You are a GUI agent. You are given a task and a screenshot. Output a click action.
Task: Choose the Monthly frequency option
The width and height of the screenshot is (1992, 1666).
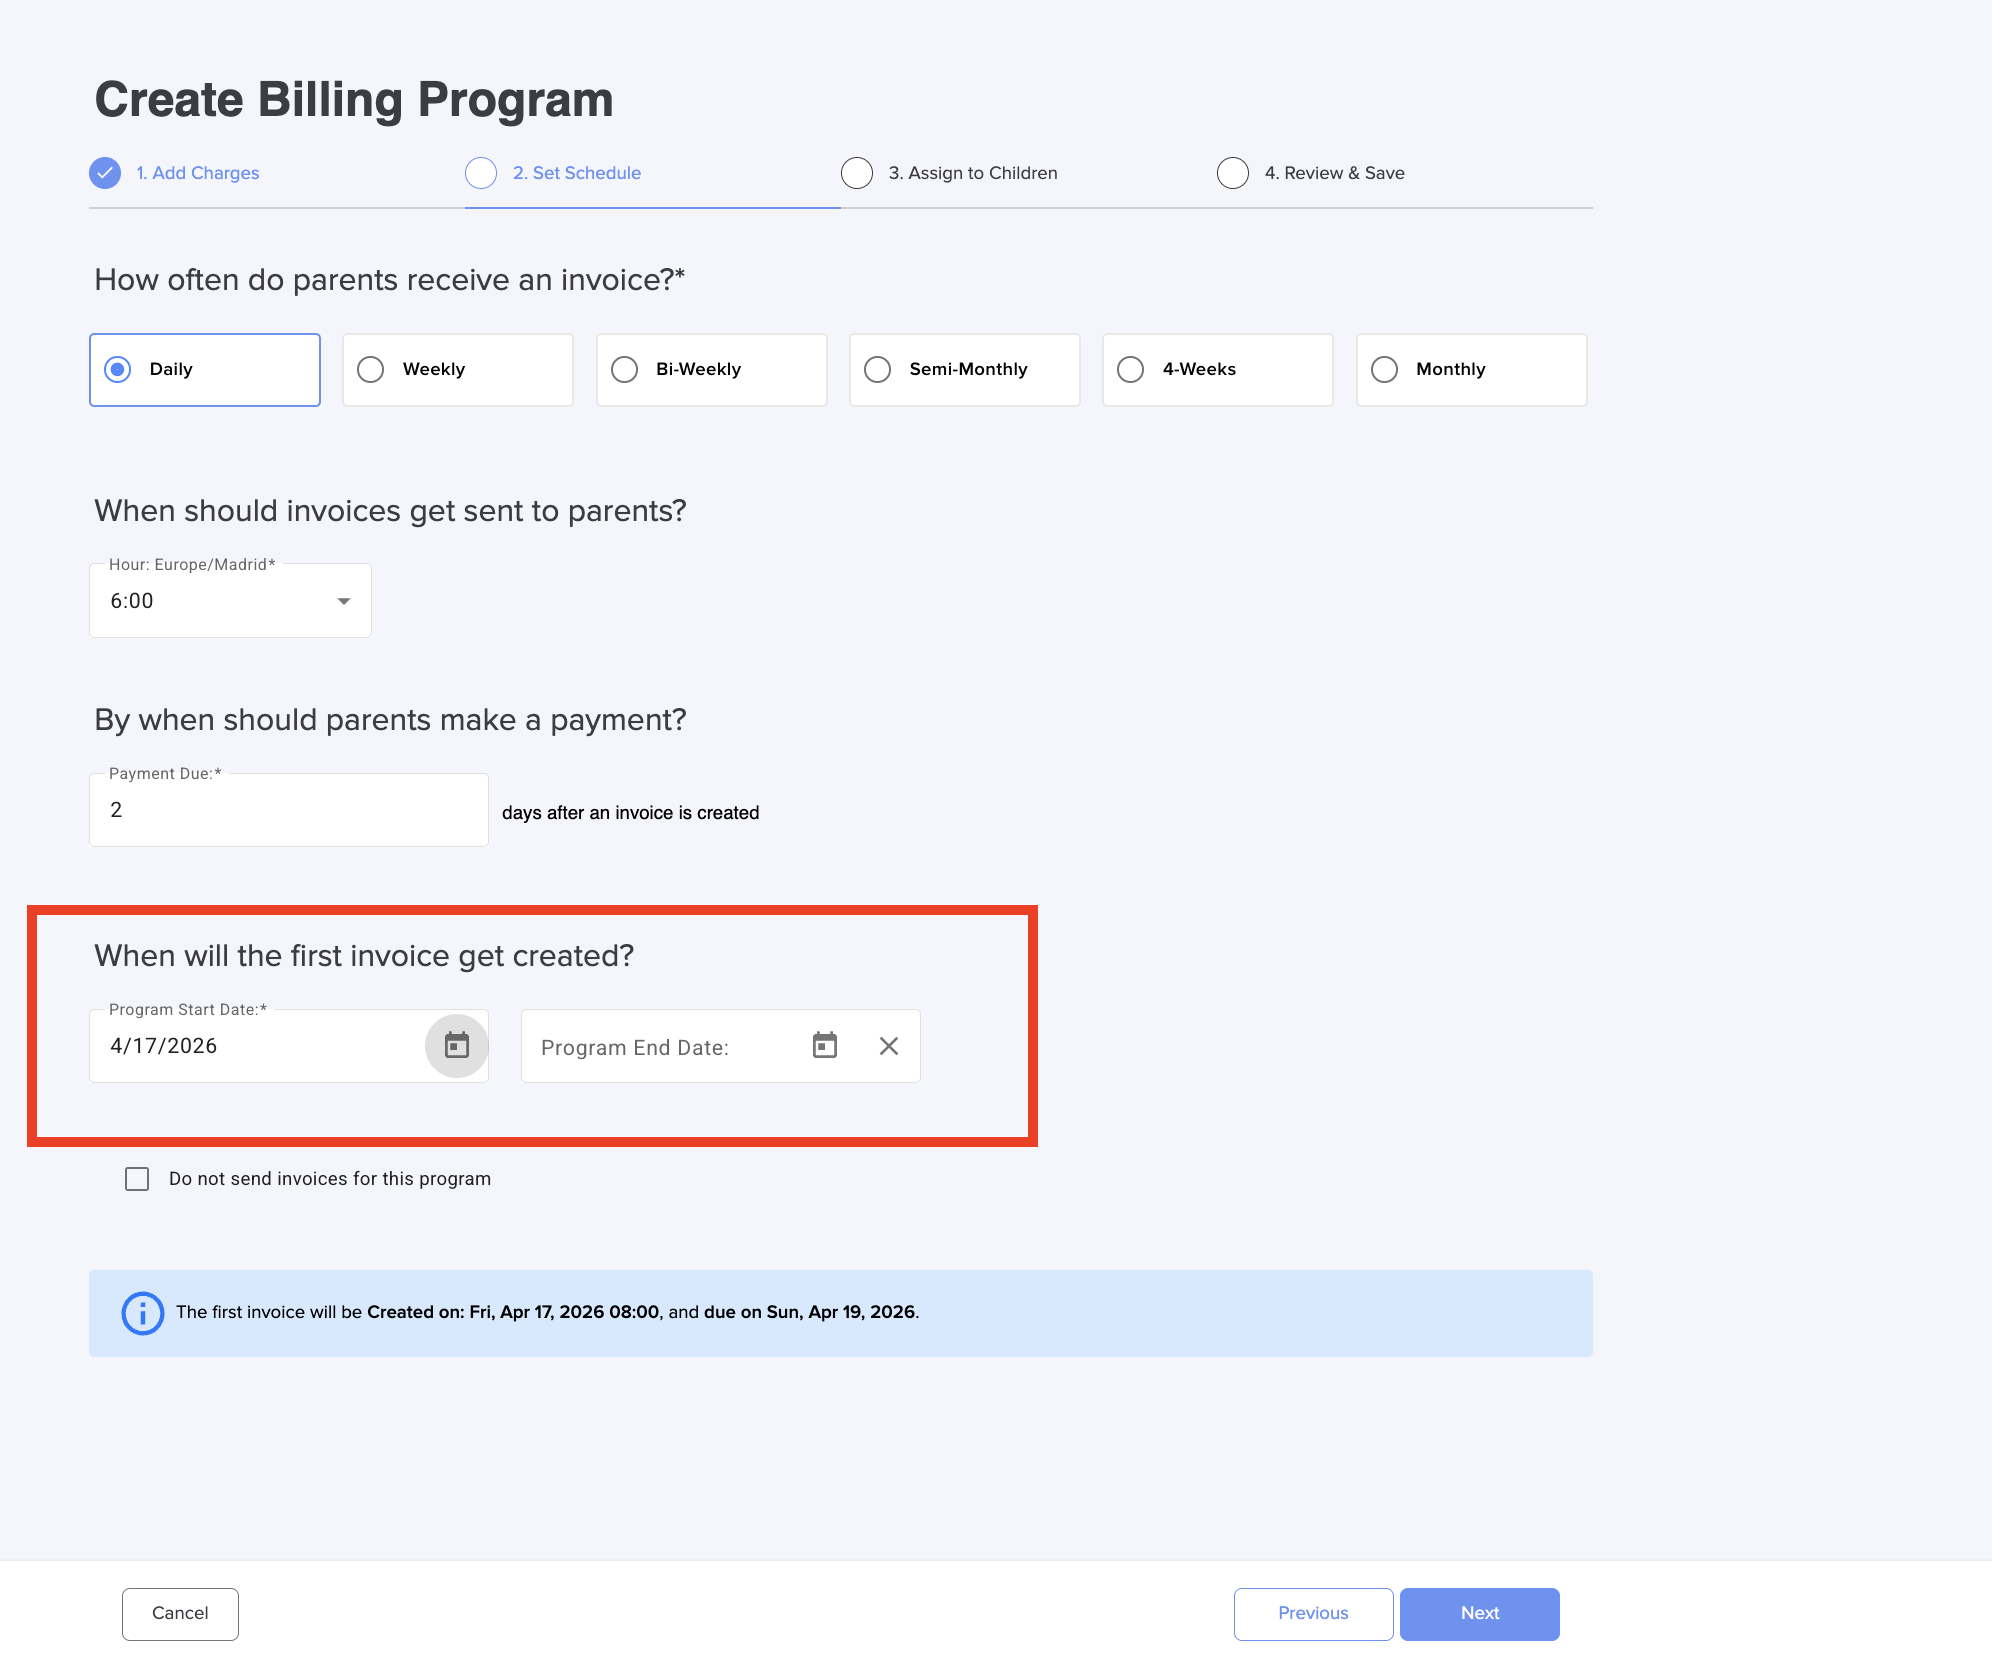[x=1384, y=369]
